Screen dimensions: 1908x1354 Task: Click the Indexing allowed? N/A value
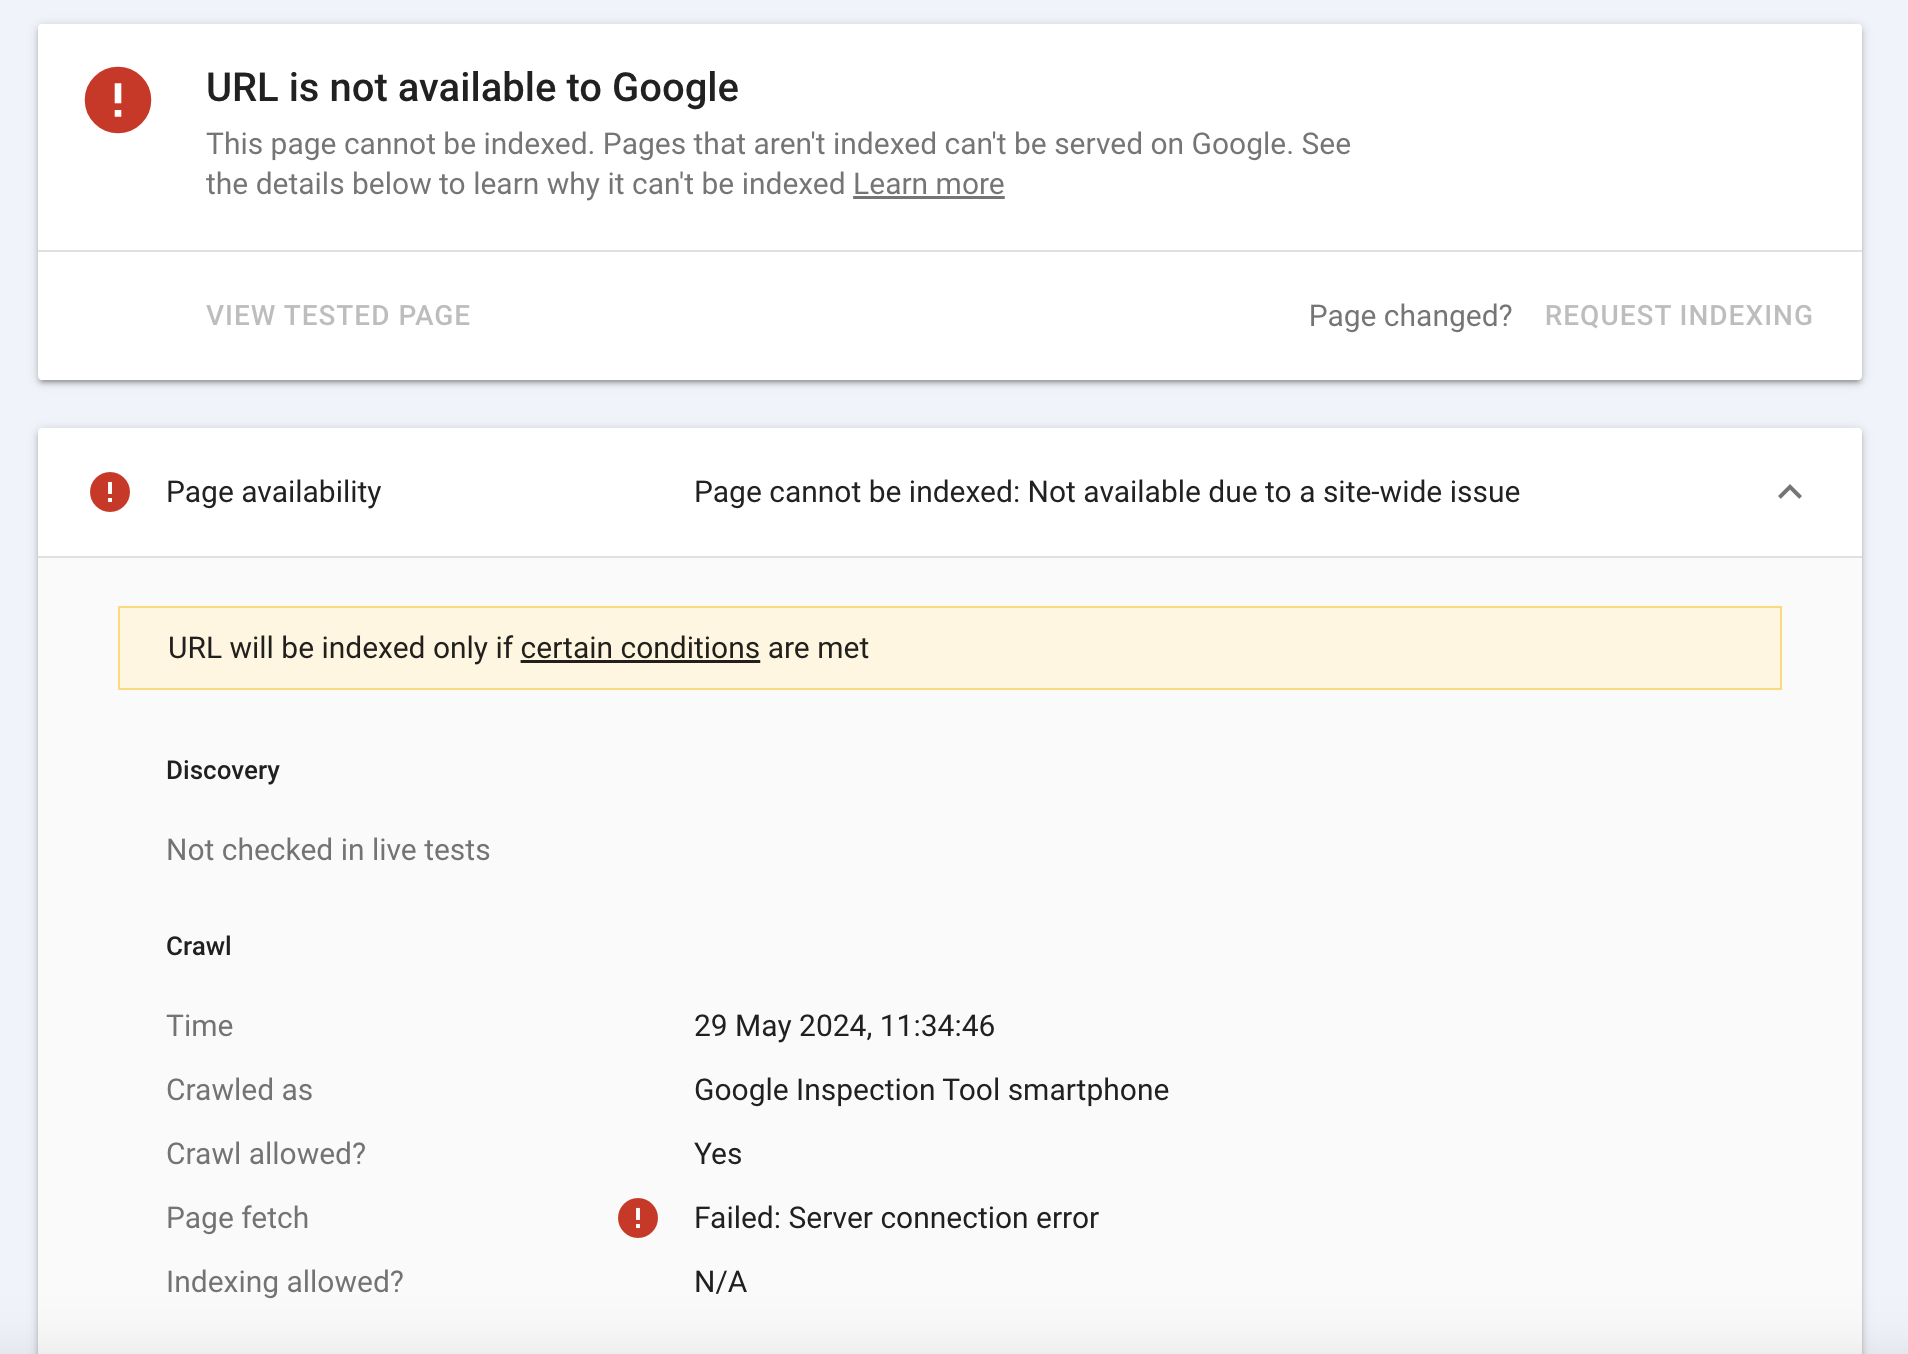pos(720,1282)
